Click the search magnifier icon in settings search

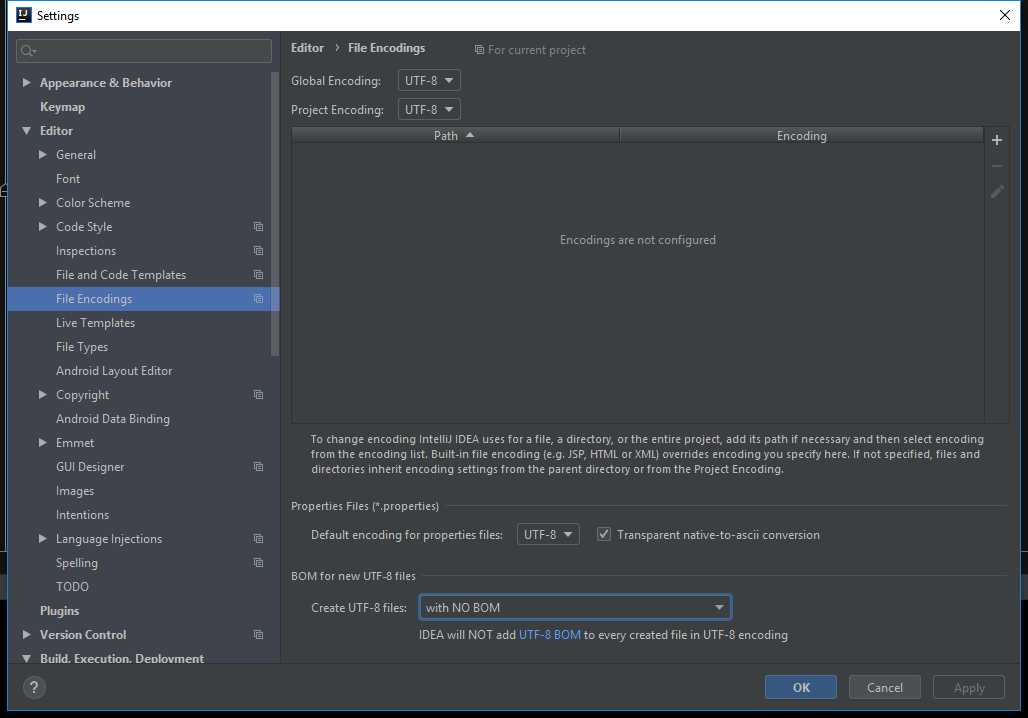[x=28, y=50]
